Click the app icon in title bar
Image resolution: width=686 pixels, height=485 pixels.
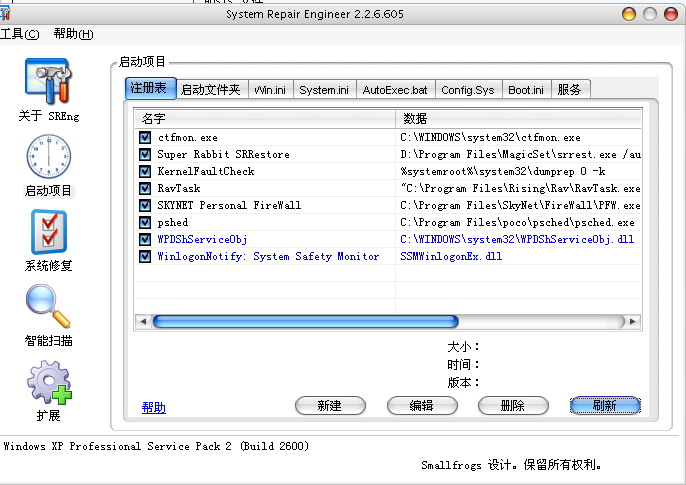[x=5, y=14]
